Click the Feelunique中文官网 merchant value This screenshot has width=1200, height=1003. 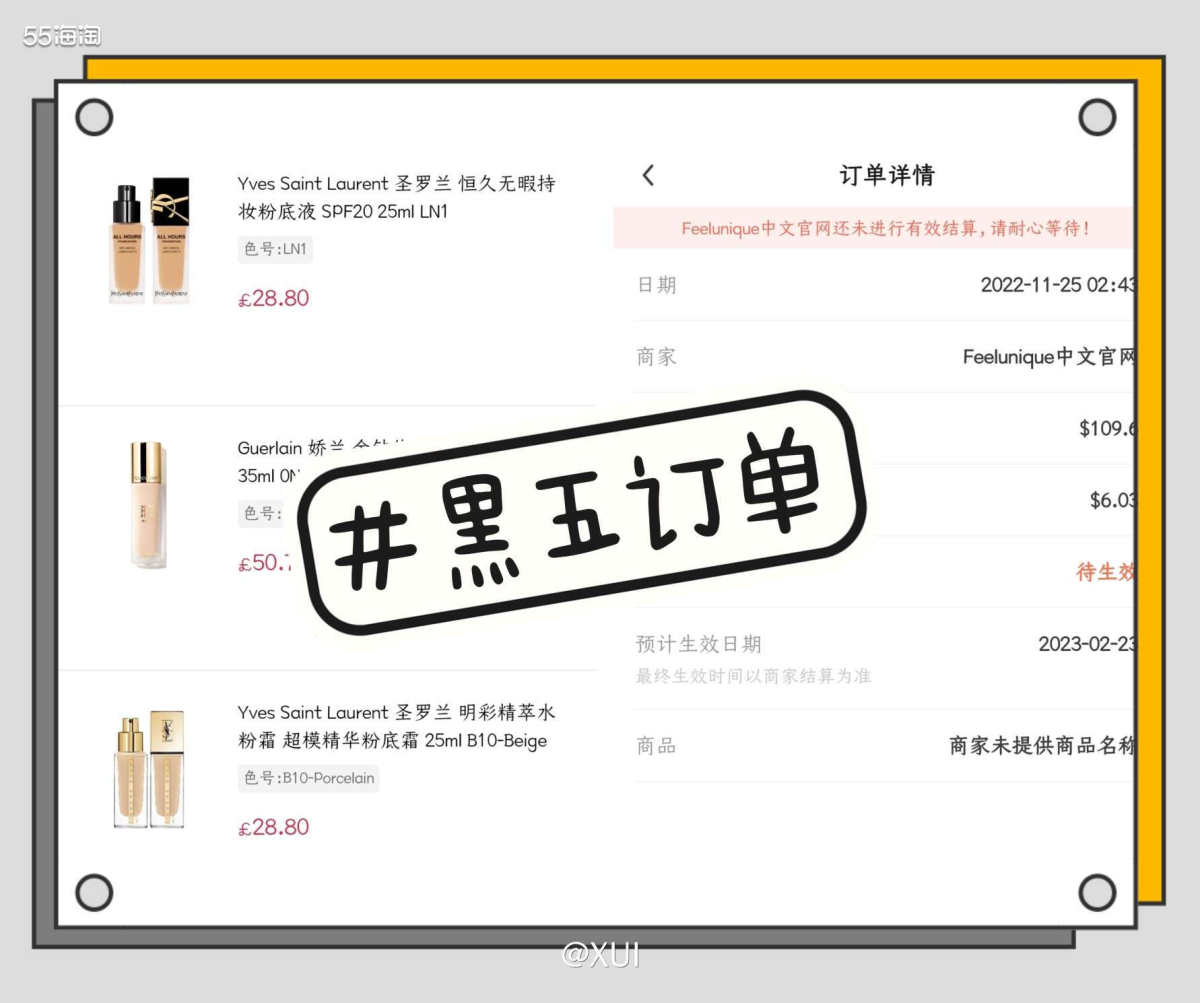[x=1048, y=357]
